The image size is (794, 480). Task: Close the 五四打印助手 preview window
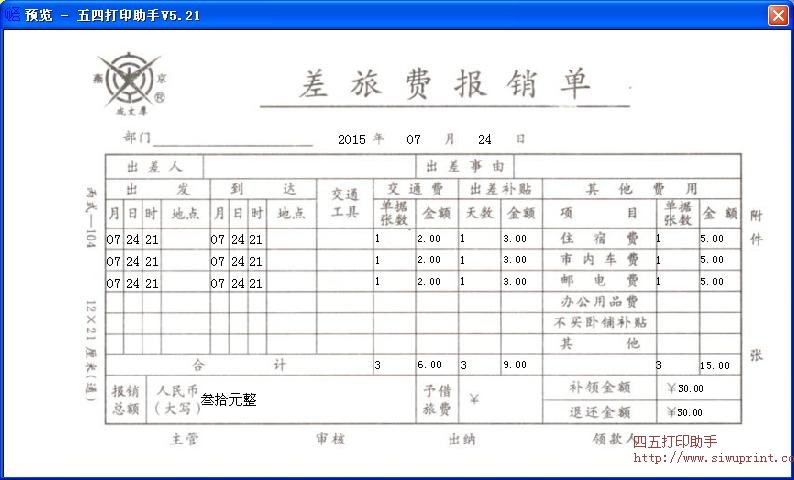[778, 15]
